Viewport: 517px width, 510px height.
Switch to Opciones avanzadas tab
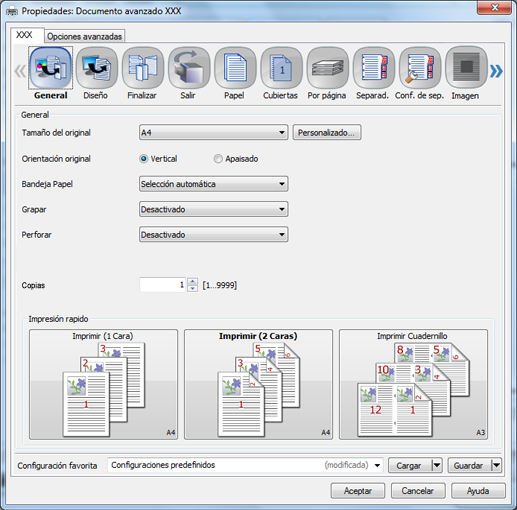pos(84,36)
